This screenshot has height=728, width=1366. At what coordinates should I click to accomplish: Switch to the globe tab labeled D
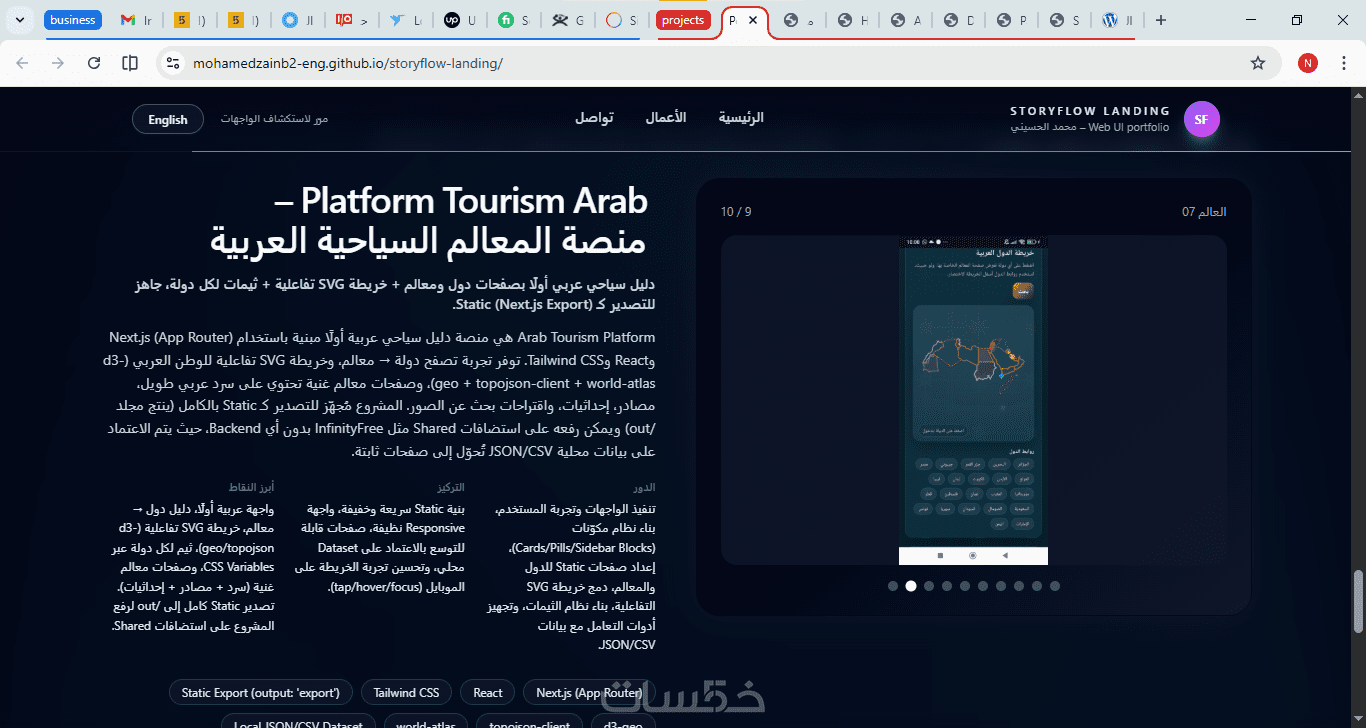[958, 20]
